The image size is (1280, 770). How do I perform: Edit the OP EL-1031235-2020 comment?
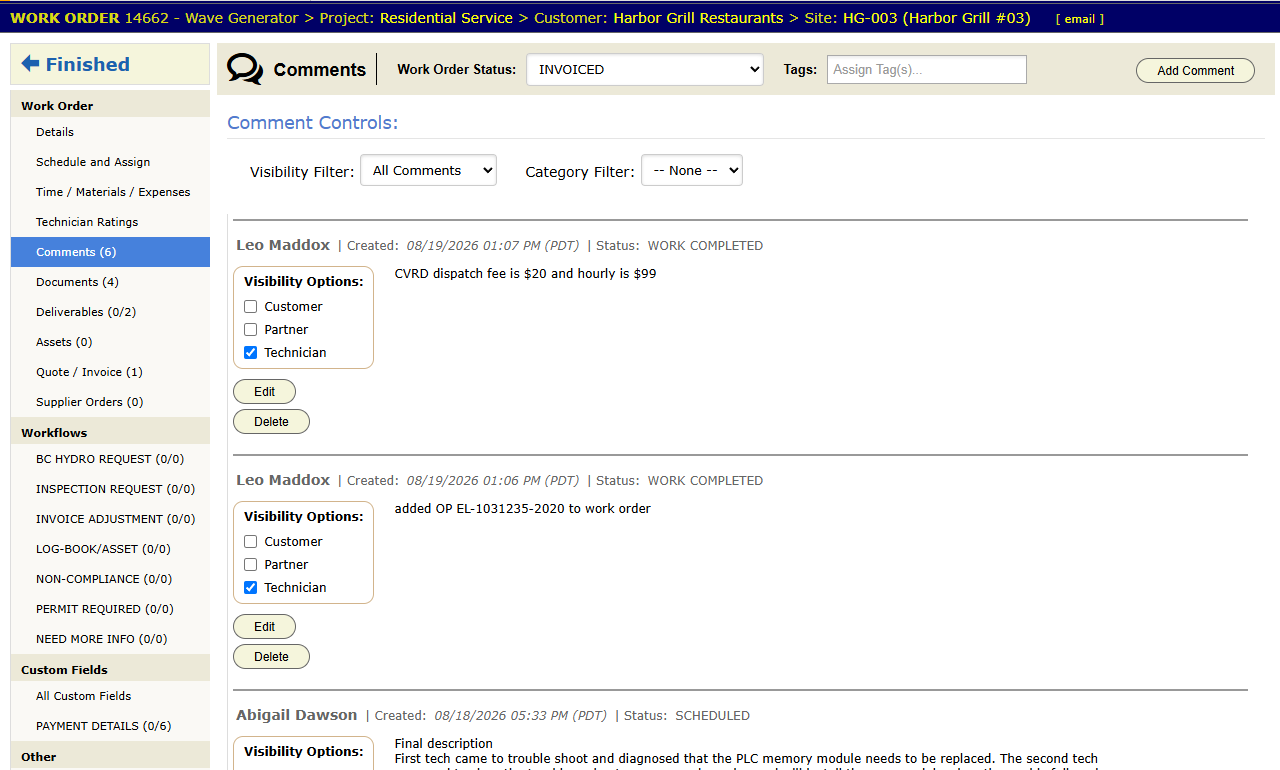point(264,627)
